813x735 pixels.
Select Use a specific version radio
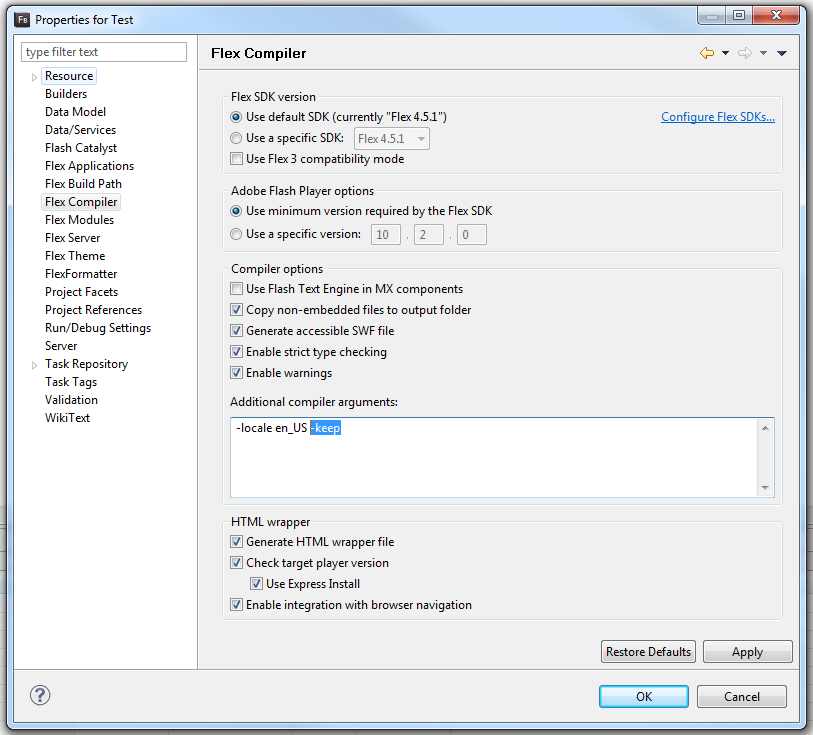[236, 234]
